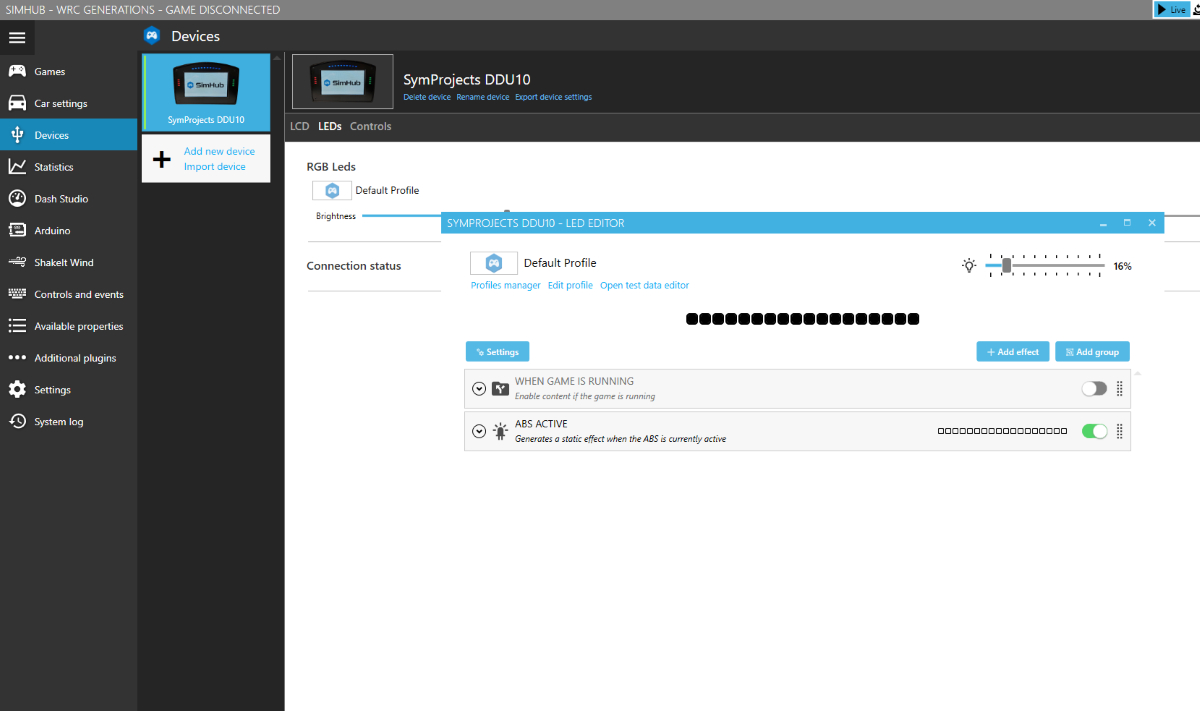
Task: Select the Arduino sidebar icon
Action: [x=17, y=231]
